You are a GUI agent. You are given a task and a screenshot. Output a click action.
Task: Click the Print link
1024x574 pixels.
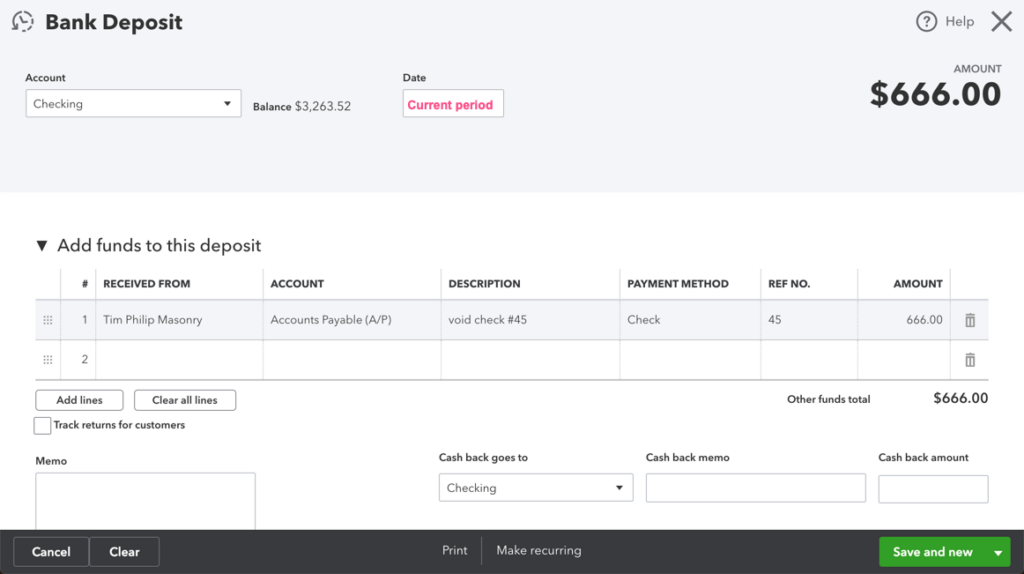click(x=455, y=550)
